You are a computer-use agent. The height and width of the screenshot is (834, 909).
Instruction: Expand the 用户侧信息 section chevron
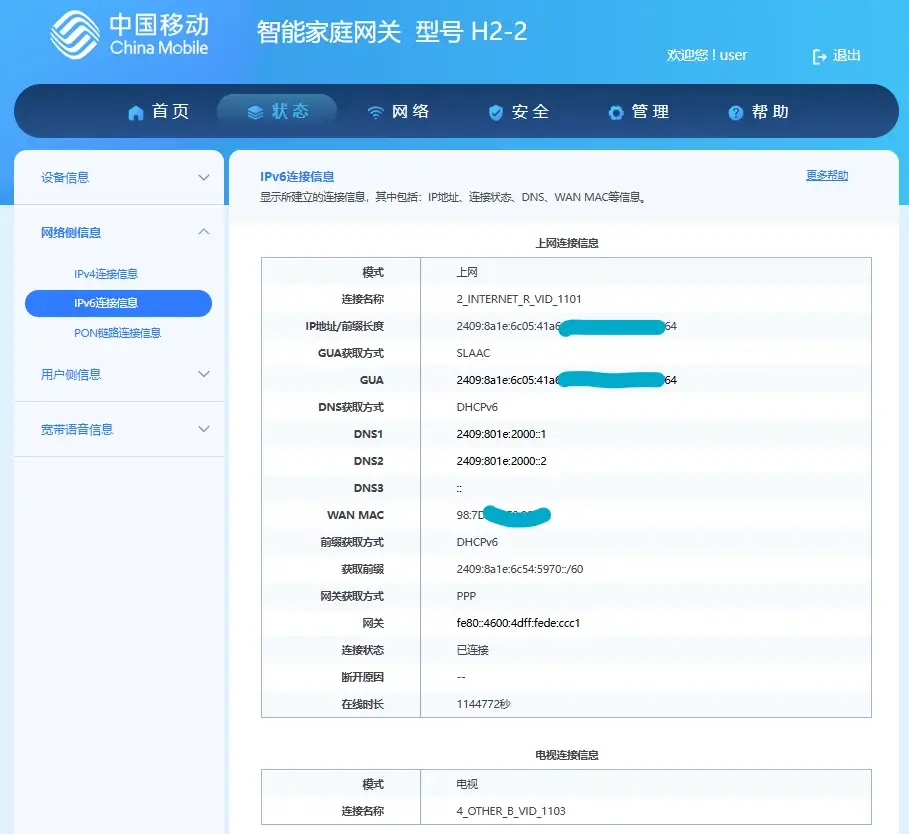(204, 374)
